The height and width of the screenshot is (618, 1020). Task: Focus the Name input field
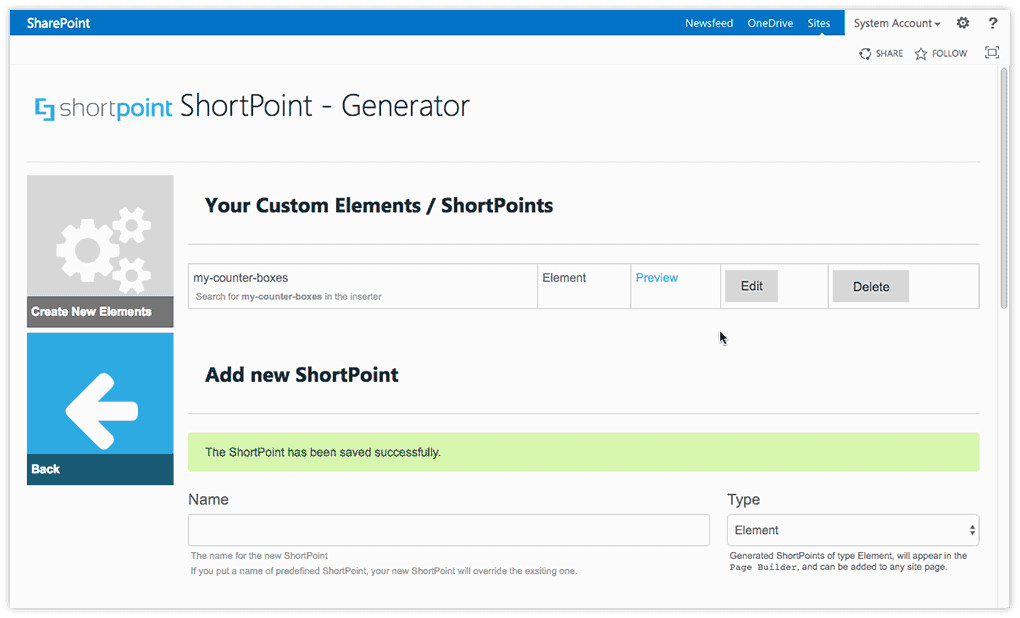tap(449, 530)
